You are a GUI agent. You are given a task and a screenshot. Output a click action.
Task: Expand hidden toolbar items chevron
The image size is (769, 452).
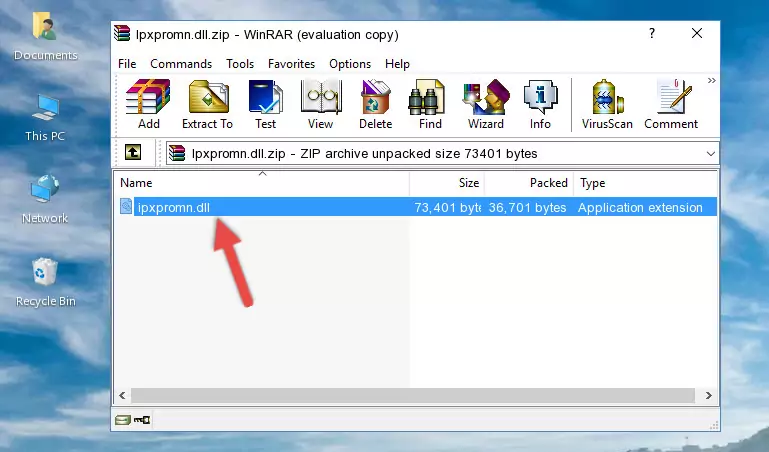pos(711,81)
